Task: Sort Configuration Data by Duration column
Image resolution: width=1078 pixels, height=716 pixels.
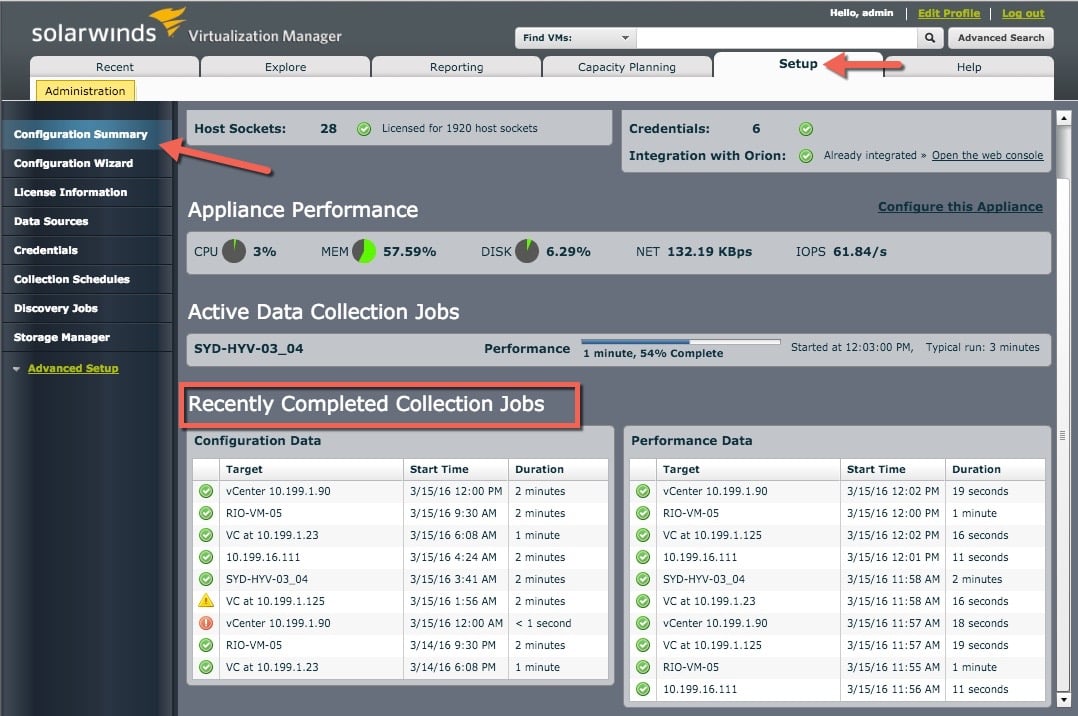Action: (558, 469)
